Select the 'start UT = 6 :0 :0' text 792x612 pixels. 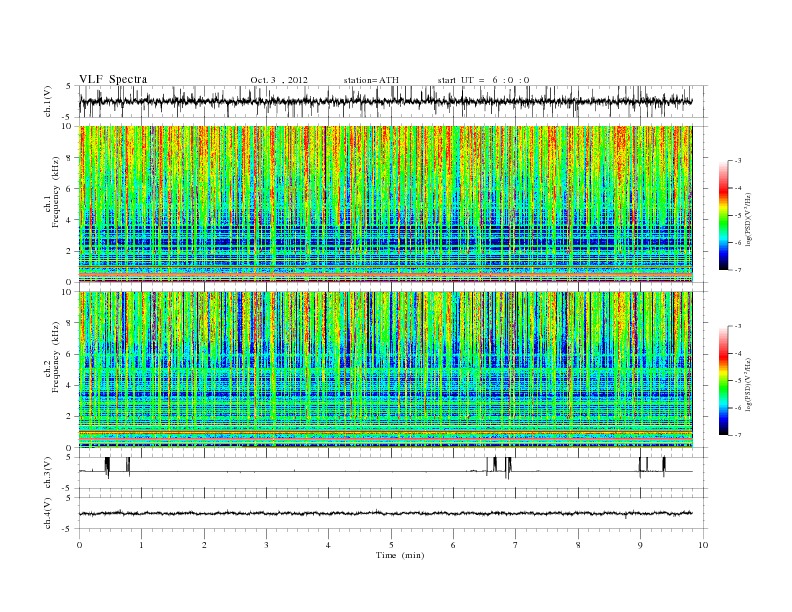point(483,80)
